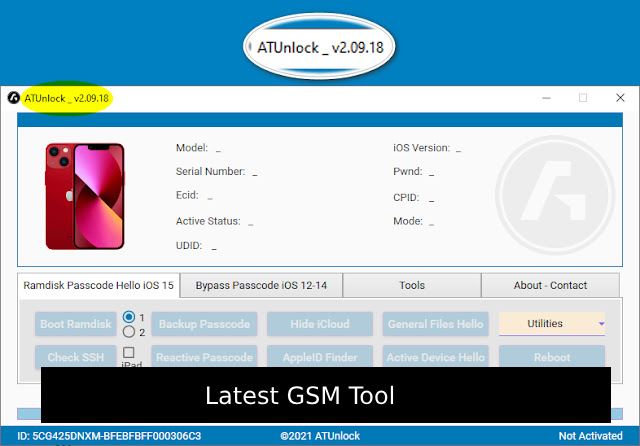Image resolution: width=640 pixels, height=446 pixels.
Task: Click General Files Hello button
Action: point(436,324)
